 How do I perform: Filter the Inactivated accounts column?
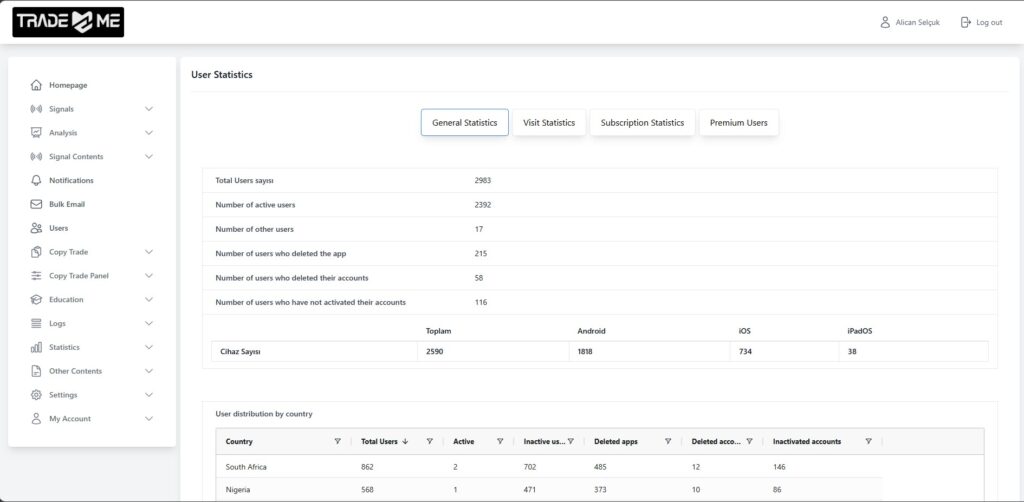(868, 441)
